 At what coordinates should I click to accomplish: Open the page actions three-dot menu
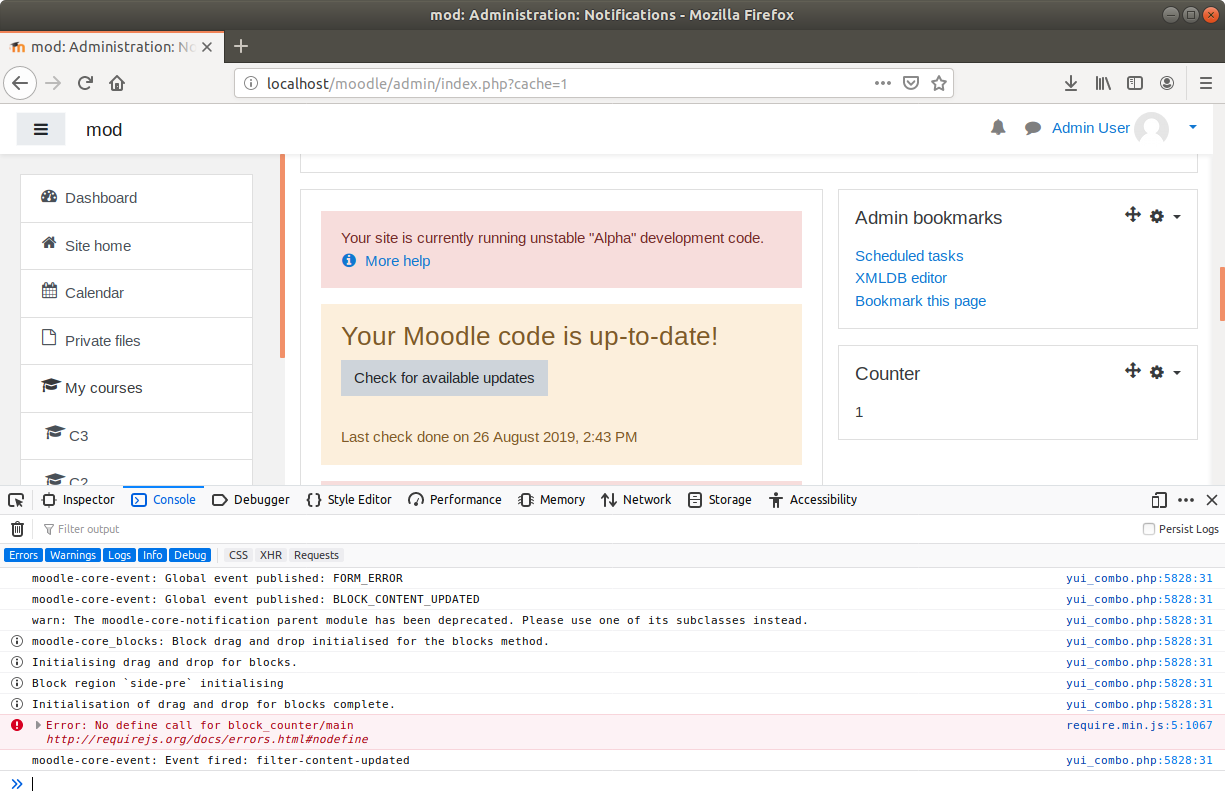[883, 83]
